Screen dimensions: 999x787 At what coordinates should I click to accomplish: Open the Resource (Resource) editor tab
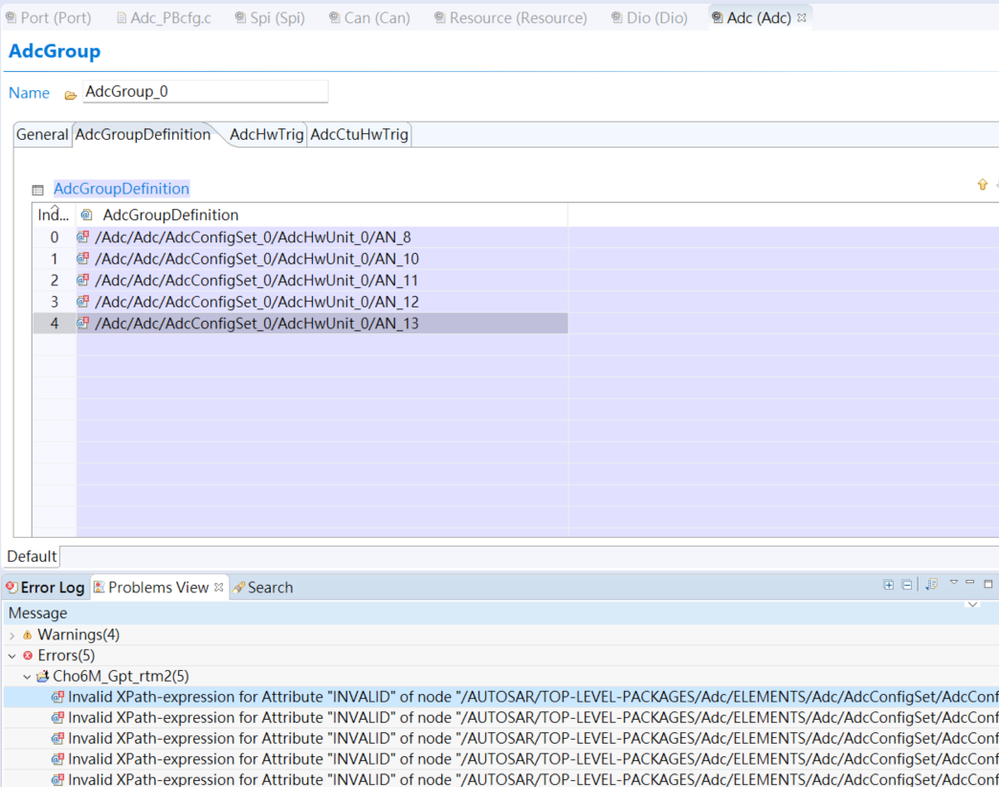click(510, 18)
